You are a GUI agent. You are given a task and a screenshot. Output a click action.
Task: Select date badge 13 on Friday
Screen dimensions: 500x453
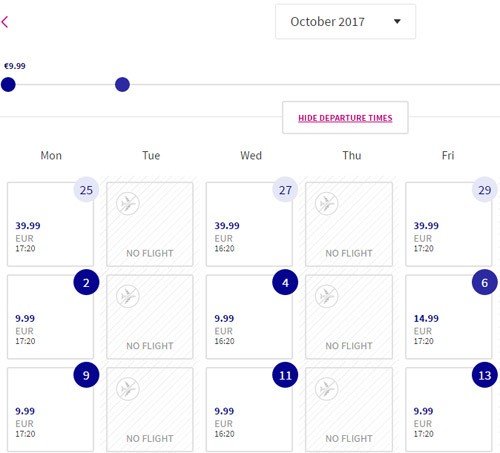[485, 375]
